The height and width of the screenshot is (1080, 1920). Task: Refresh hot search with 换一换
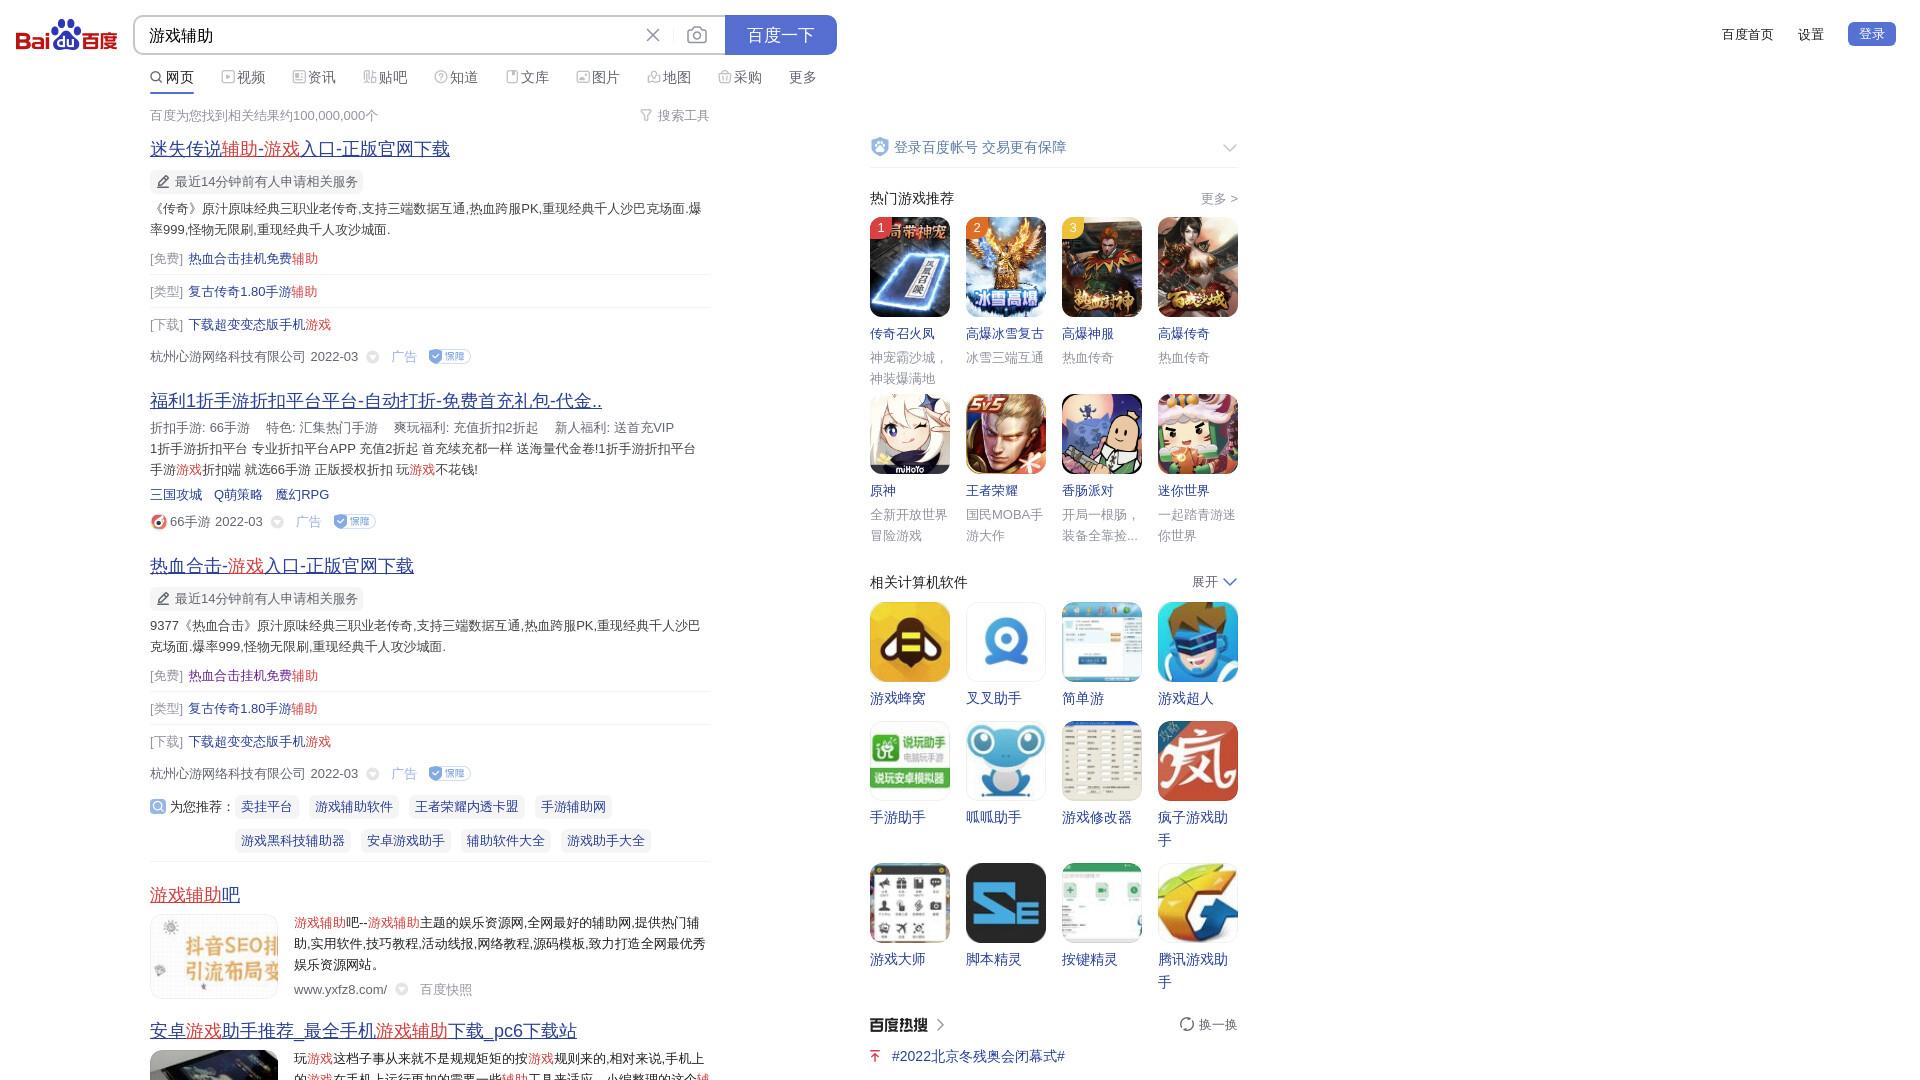click(x=1208, y=1024)
